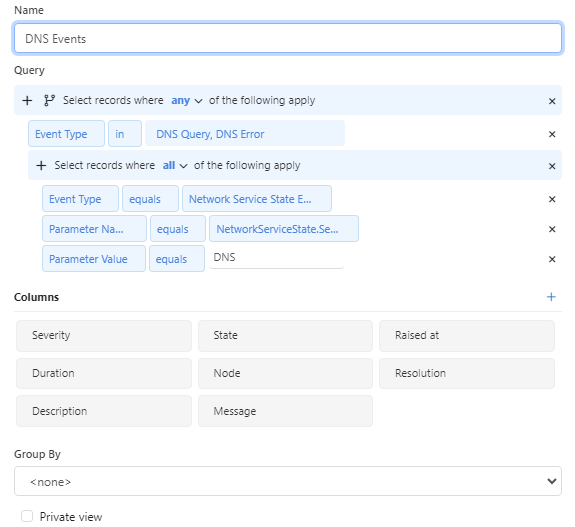
Task: Select the Resolution column tile
Action: (x=467, y=373)
